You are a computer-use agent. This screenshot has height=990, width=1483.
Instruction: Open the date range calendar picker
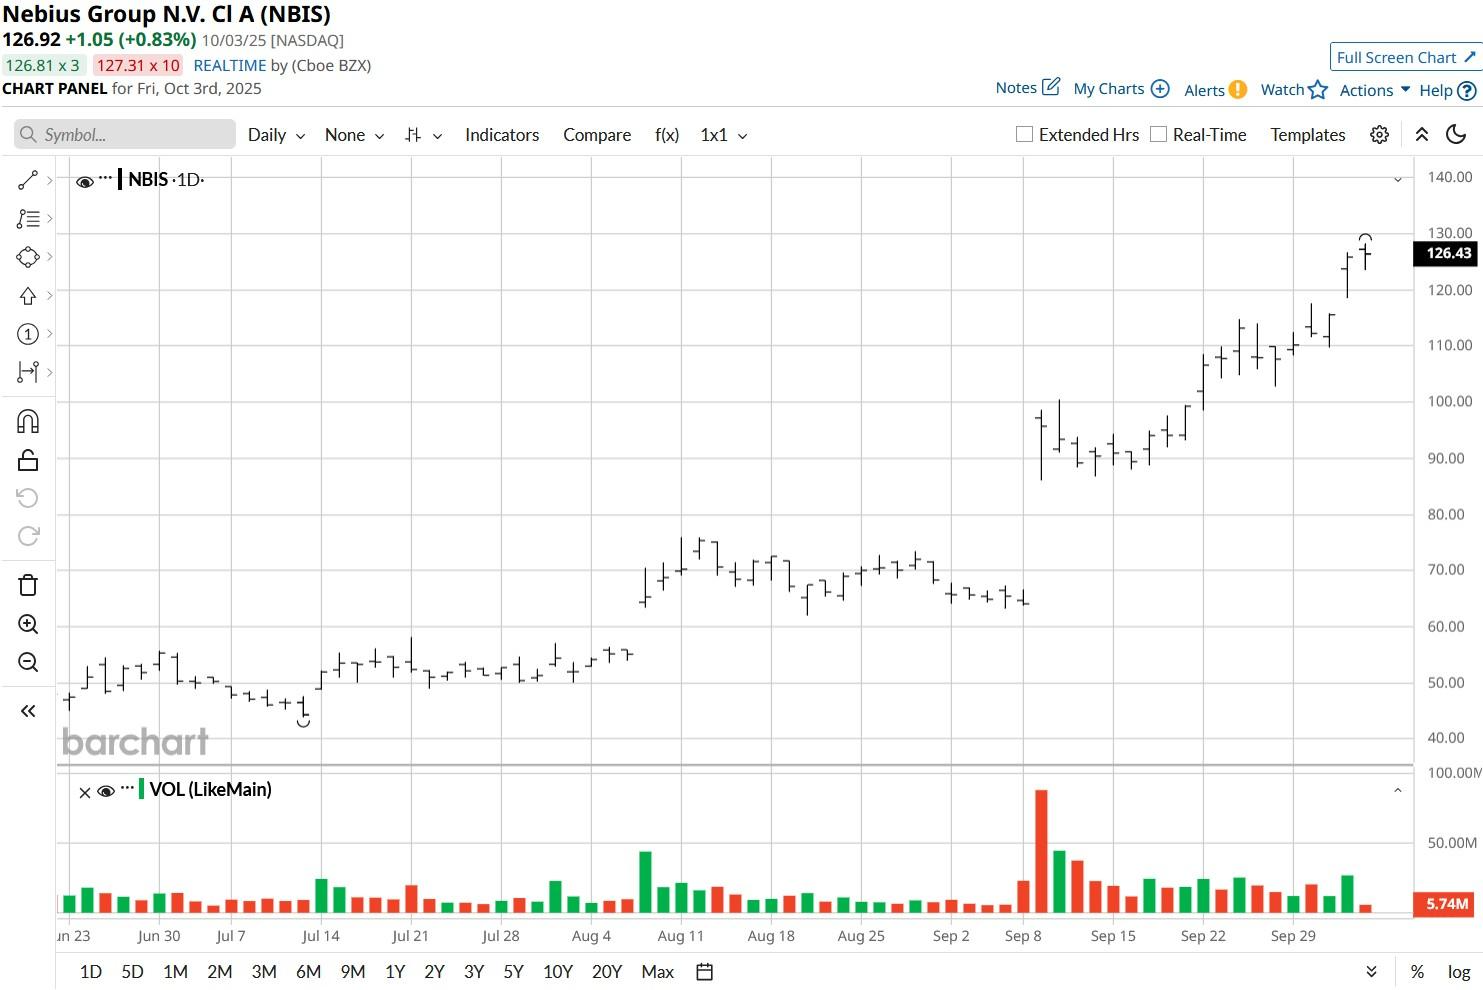click(704, 972)
